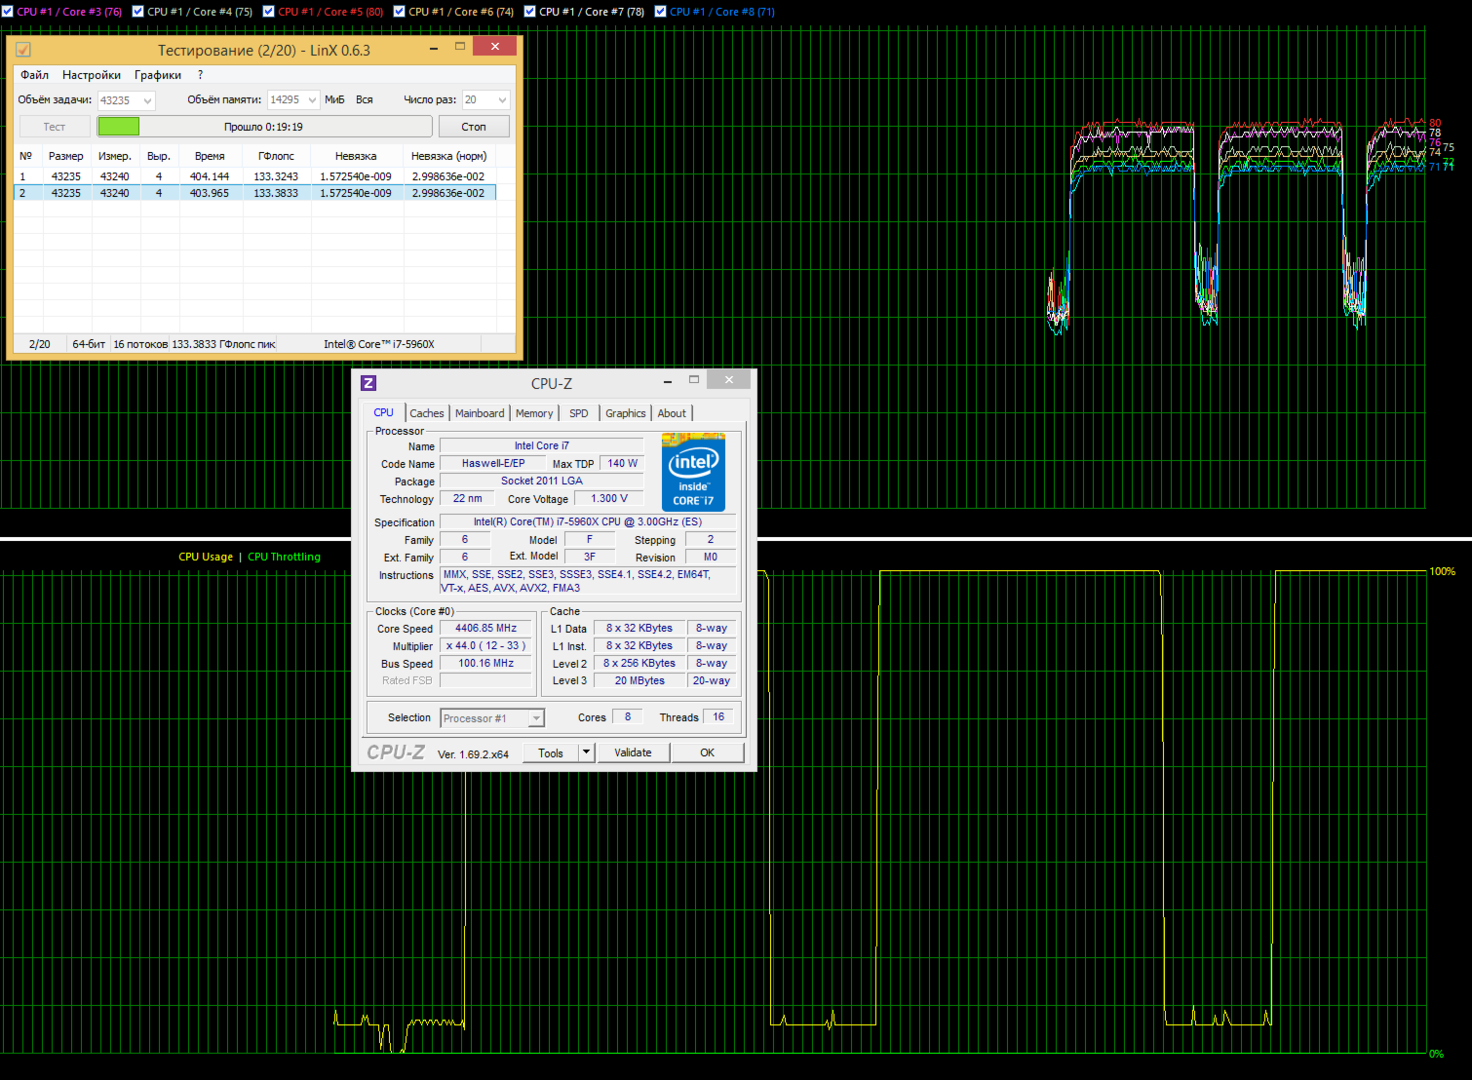Click the CPU-Z purple Z title icon

pyautogui.click(x=368, y=383)
